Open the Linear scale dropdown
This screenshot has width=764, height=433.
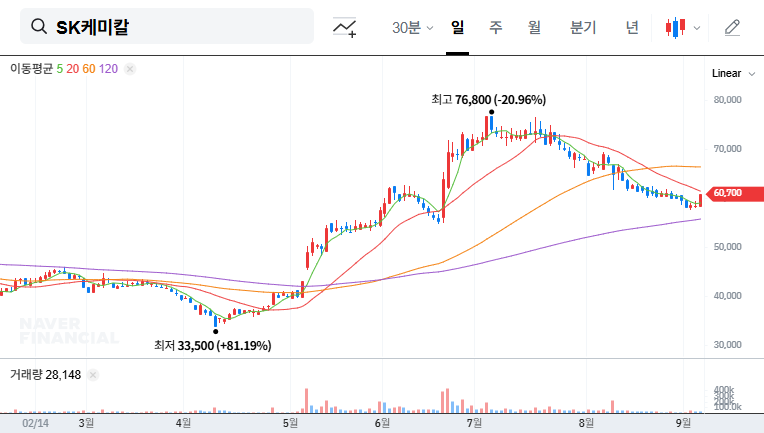coord(733,74)
